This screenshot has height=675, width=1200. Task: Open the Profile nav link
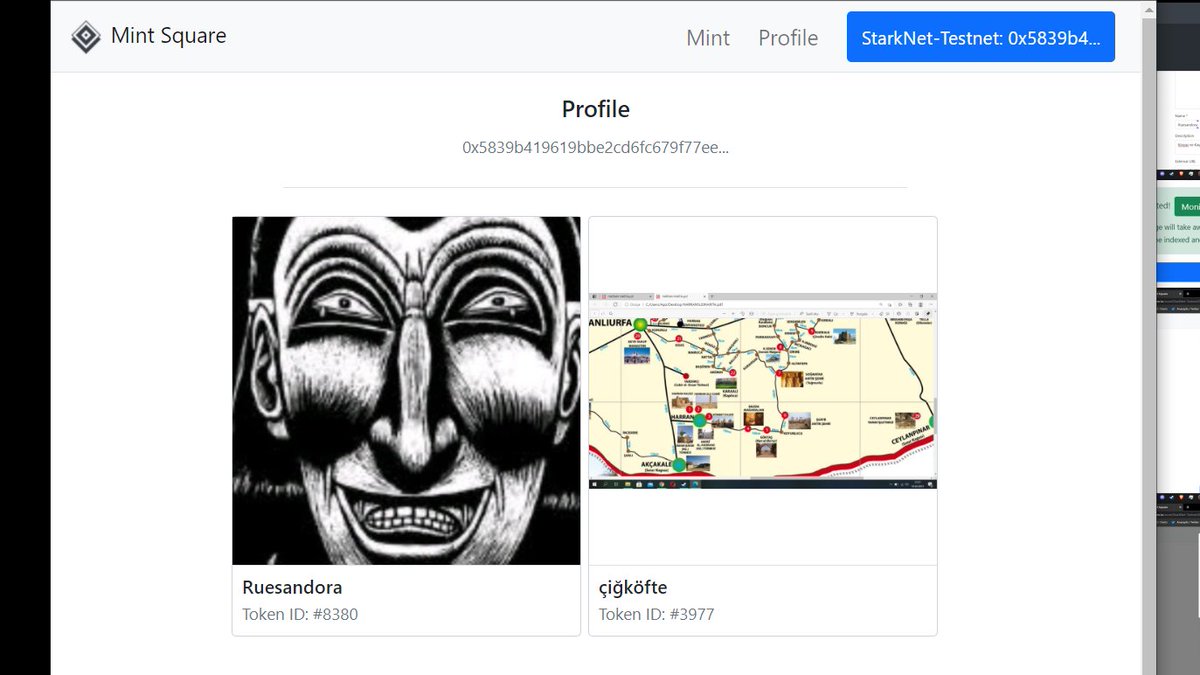click(788, 38)
